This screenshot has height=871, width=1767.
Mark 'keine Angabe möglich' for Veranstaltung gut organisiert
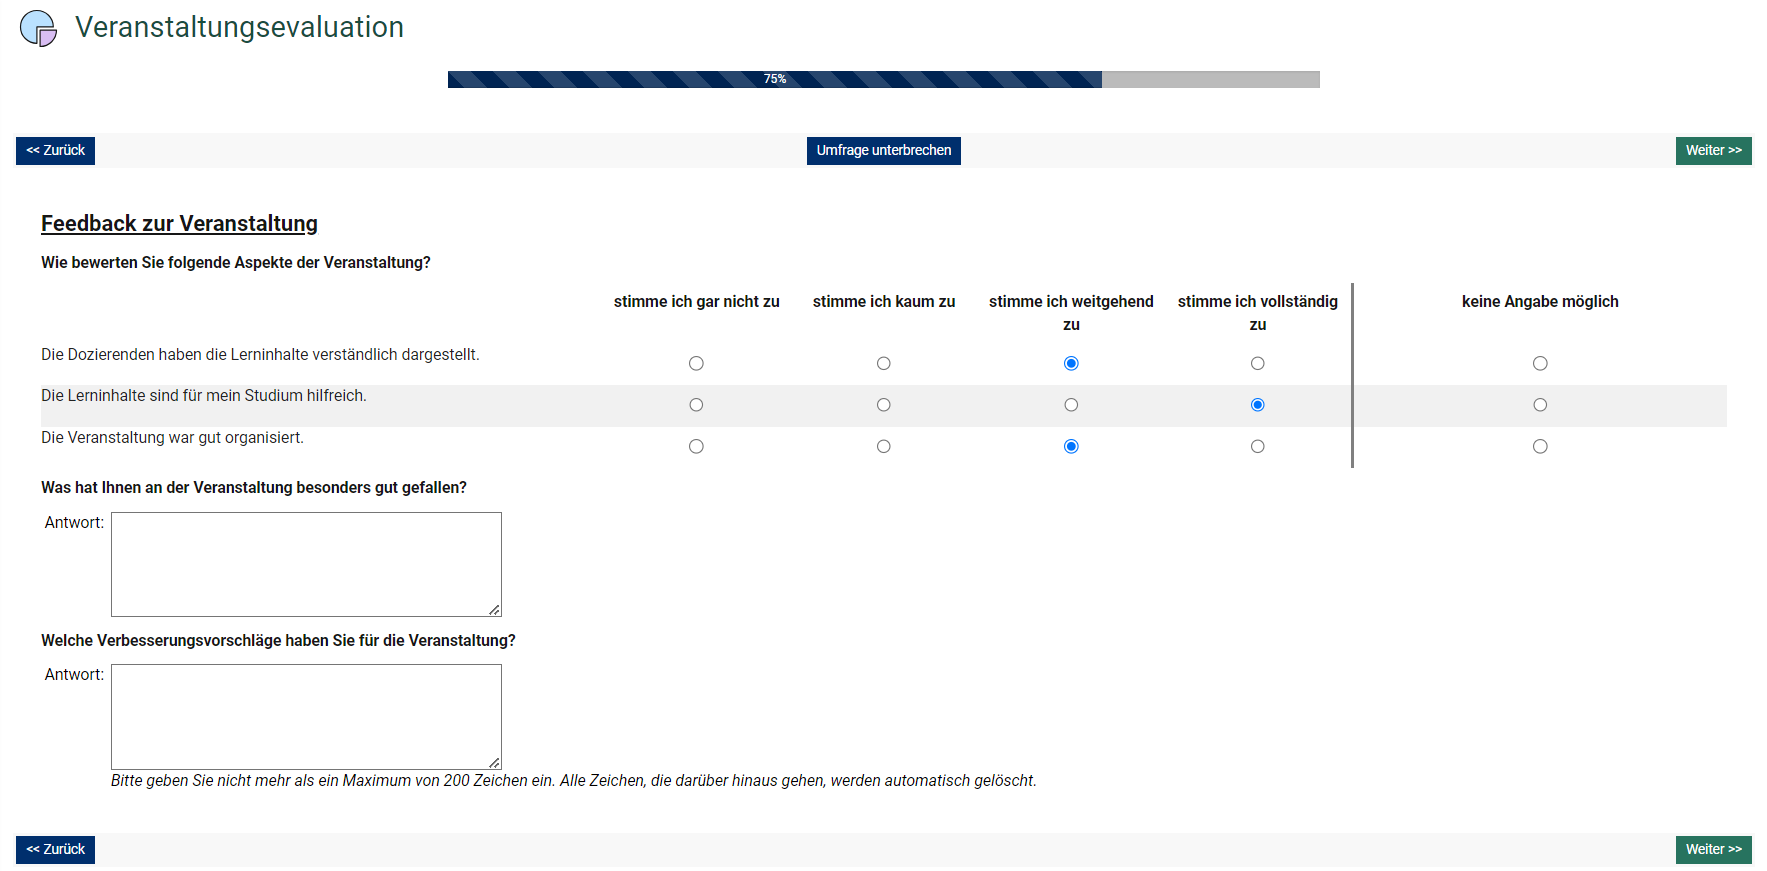[1540, 446]
